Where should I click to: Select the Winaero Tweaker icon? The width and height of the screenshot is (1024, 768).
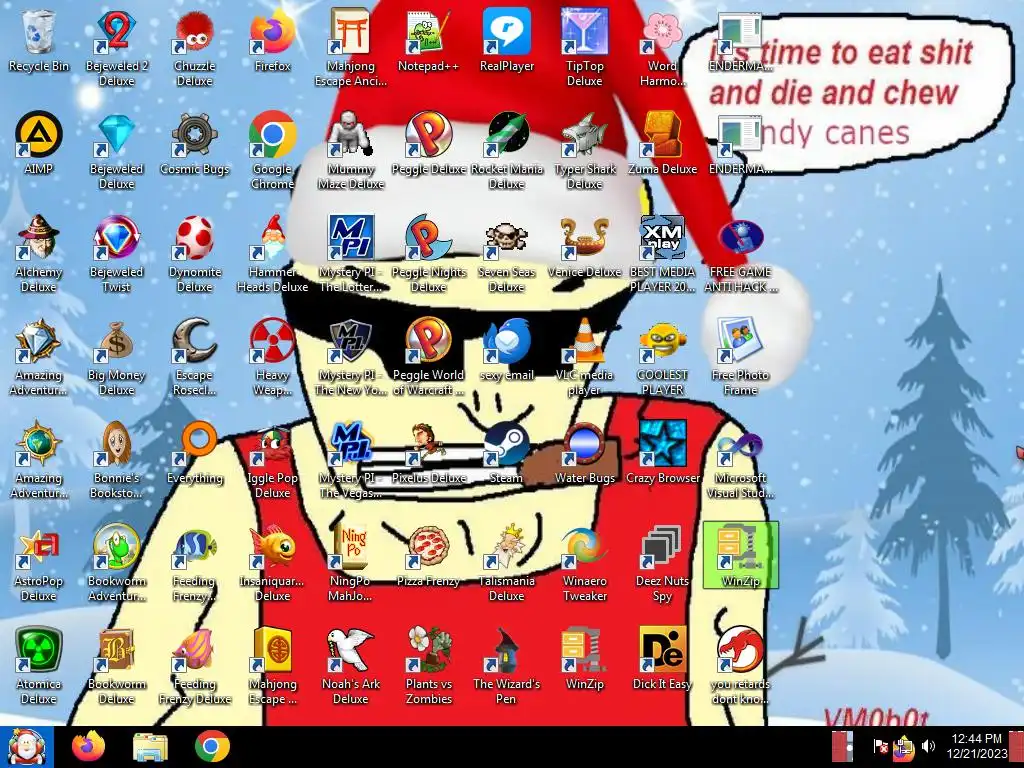584,564
